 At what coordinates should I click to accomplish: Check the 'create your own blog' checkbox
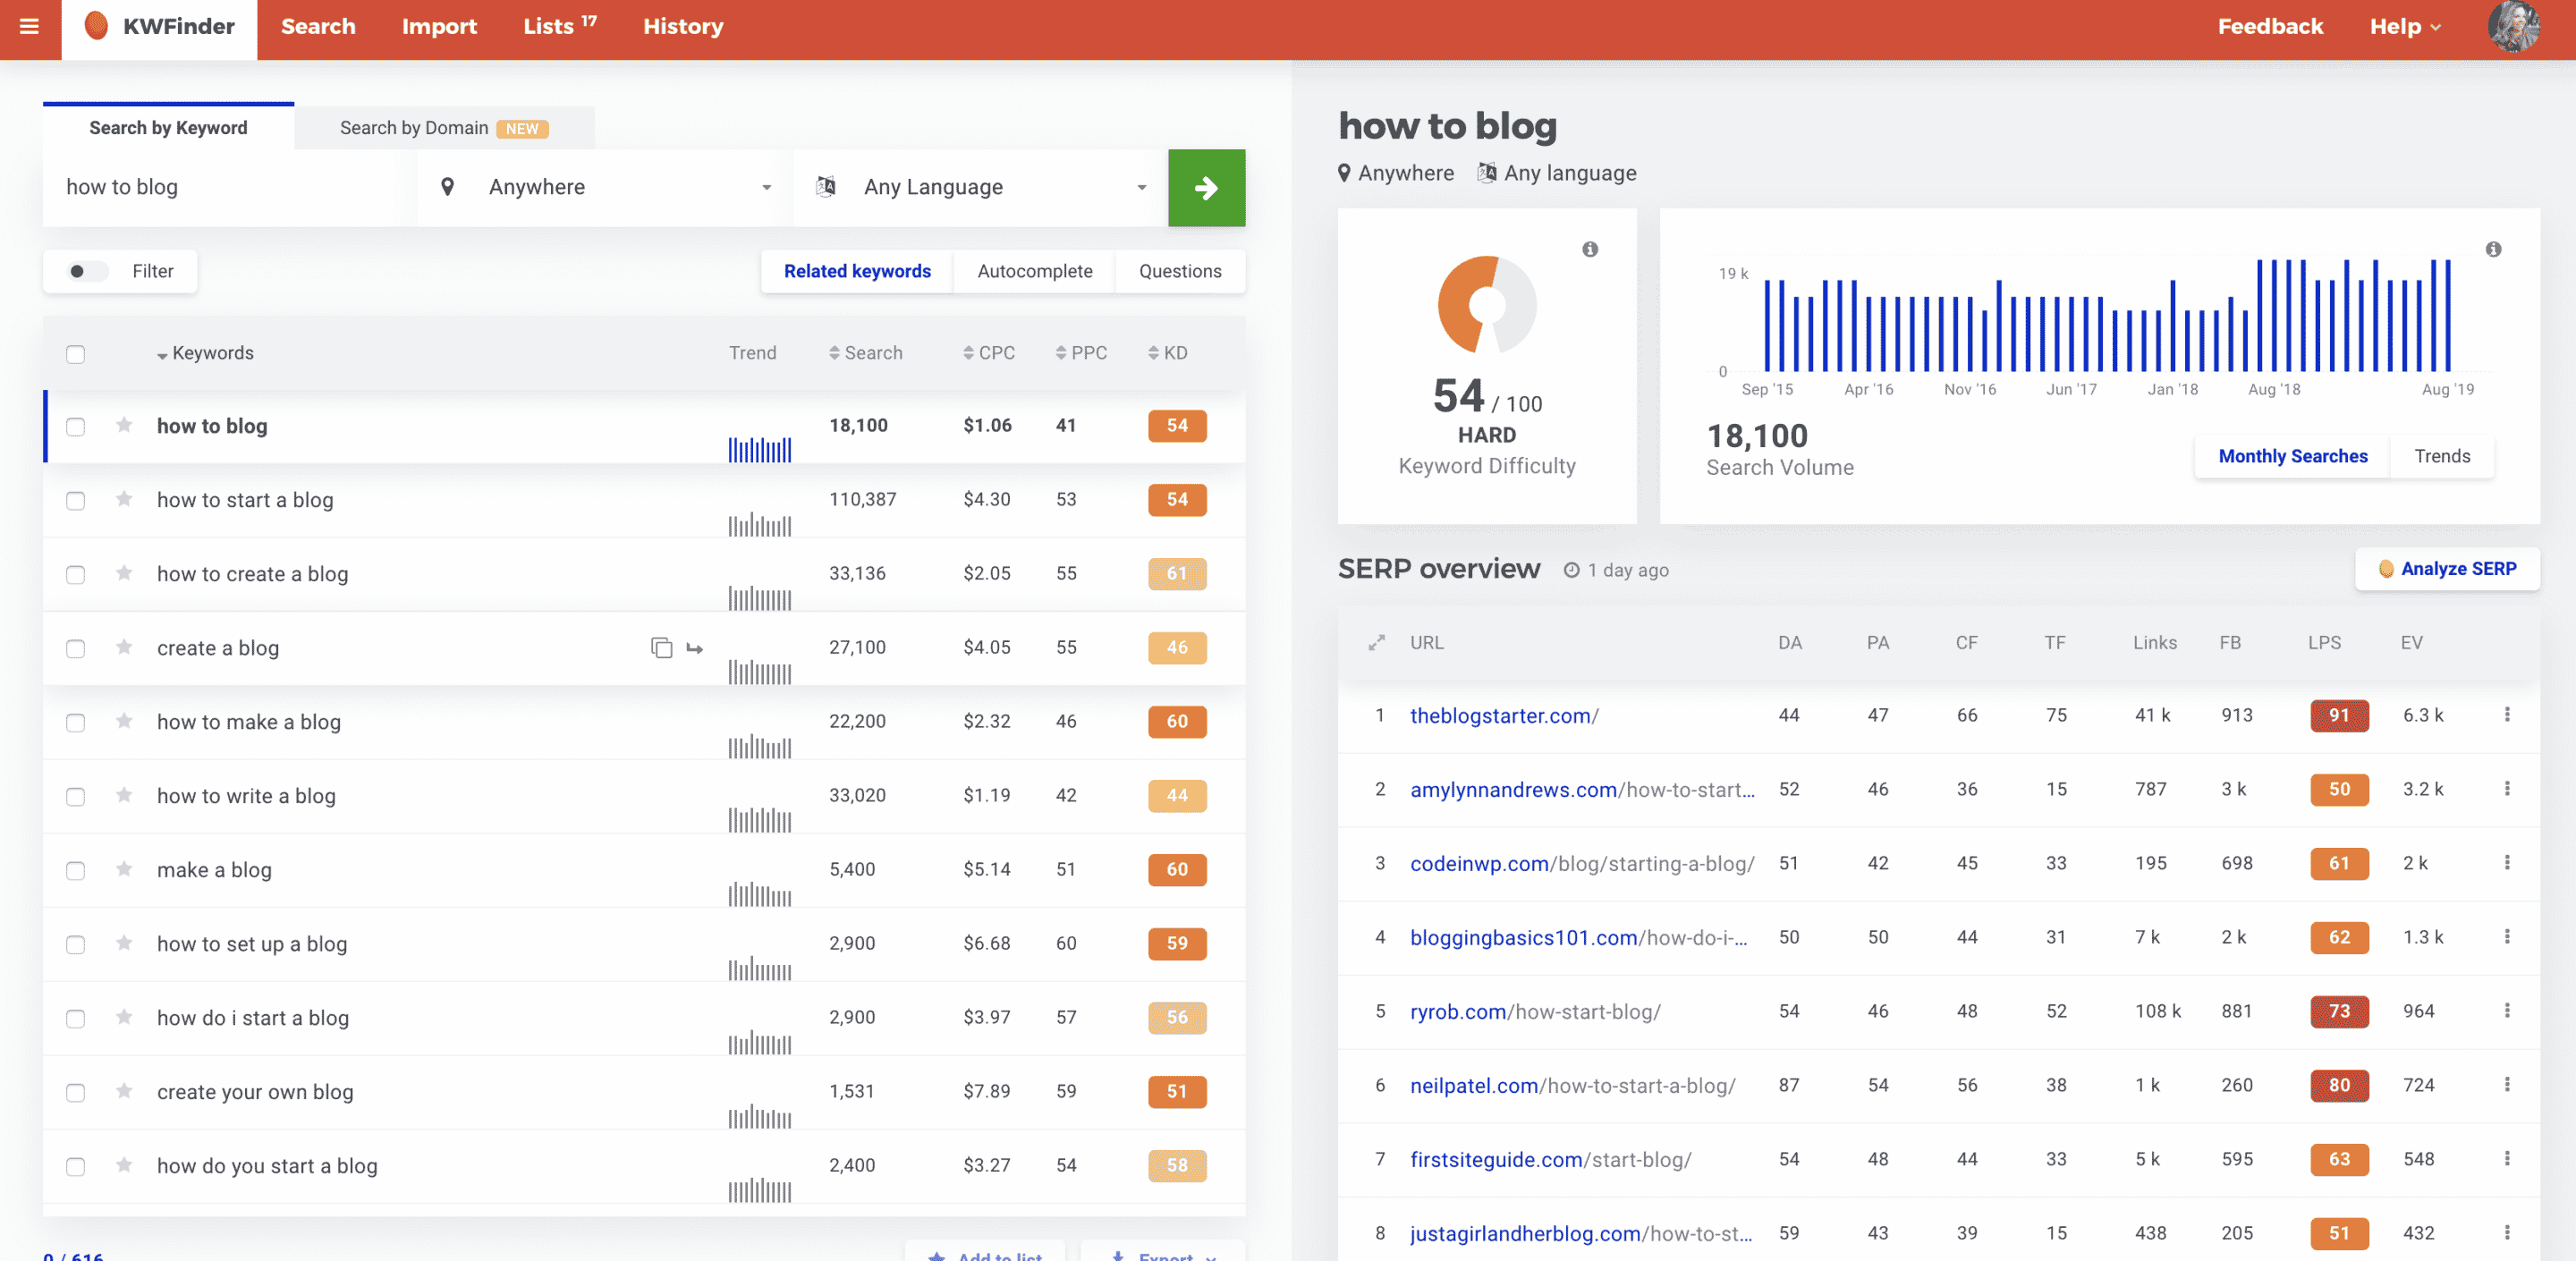click(76, 1093)
